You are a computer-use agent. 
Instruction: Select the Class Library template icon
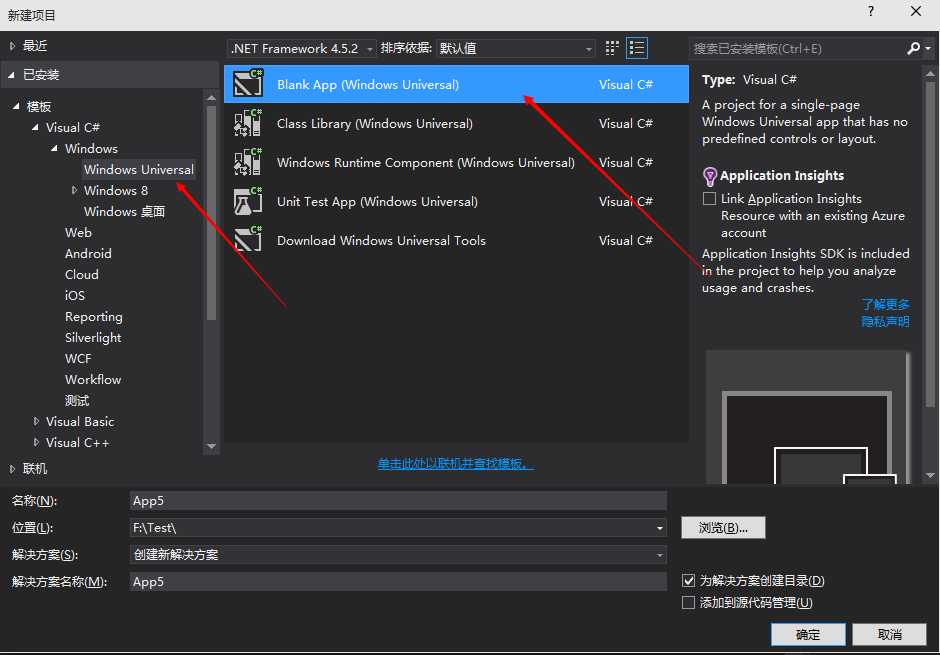point(248,123)
